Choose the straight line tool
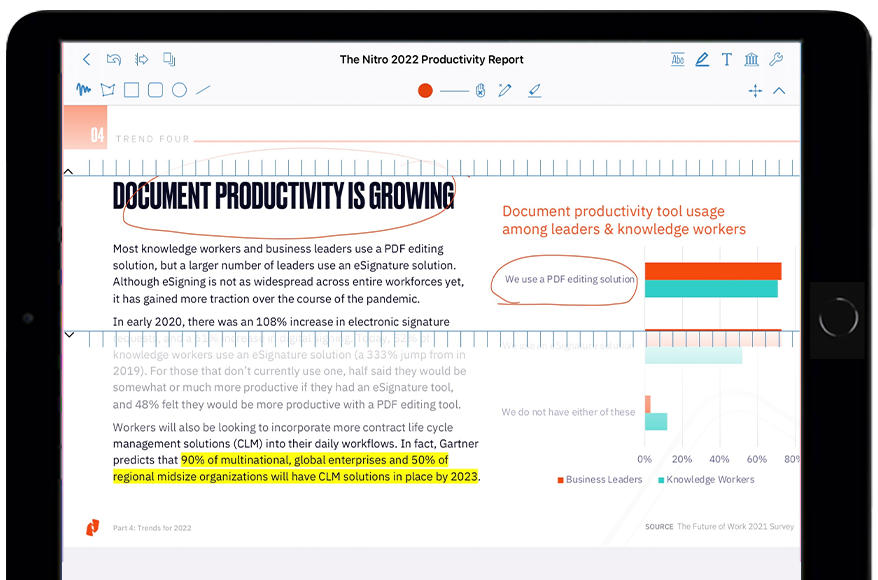Image resolution: width=878 pixels, height=580 pixels. 203,90
